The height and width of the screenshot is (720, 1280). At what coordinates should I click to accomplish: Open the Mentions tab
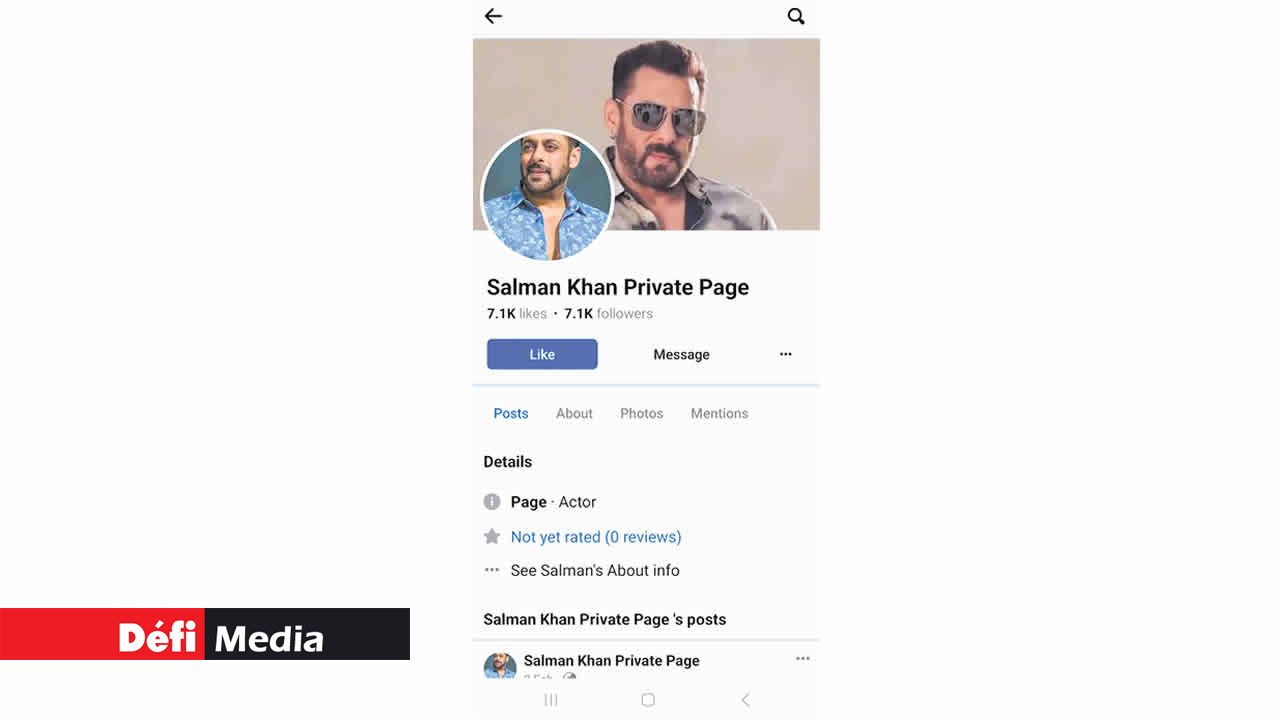coord(719,413)
